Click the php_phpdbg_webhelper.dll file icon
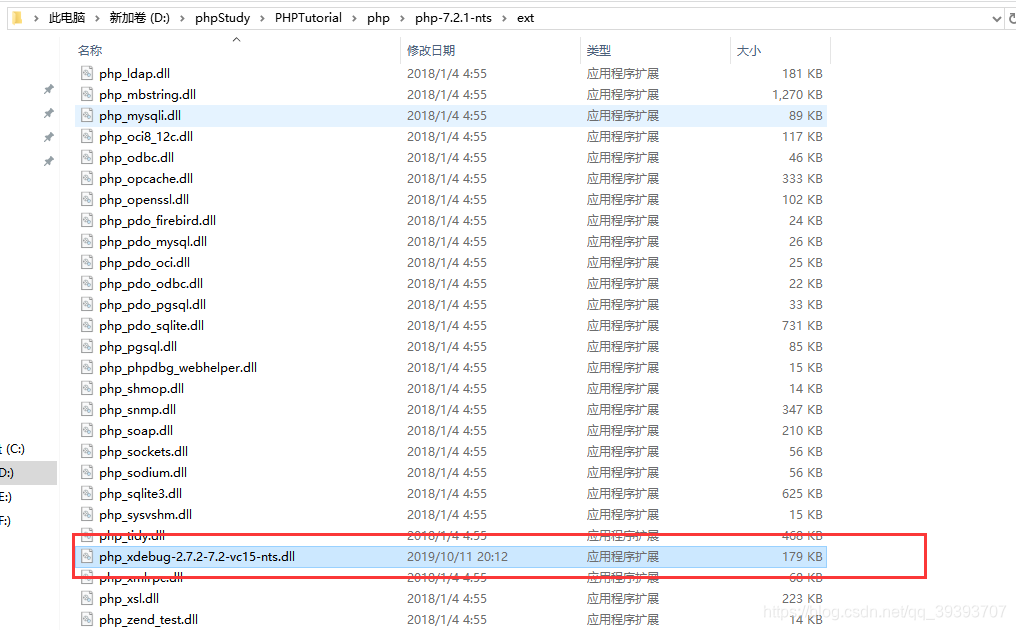 [87, 368]
